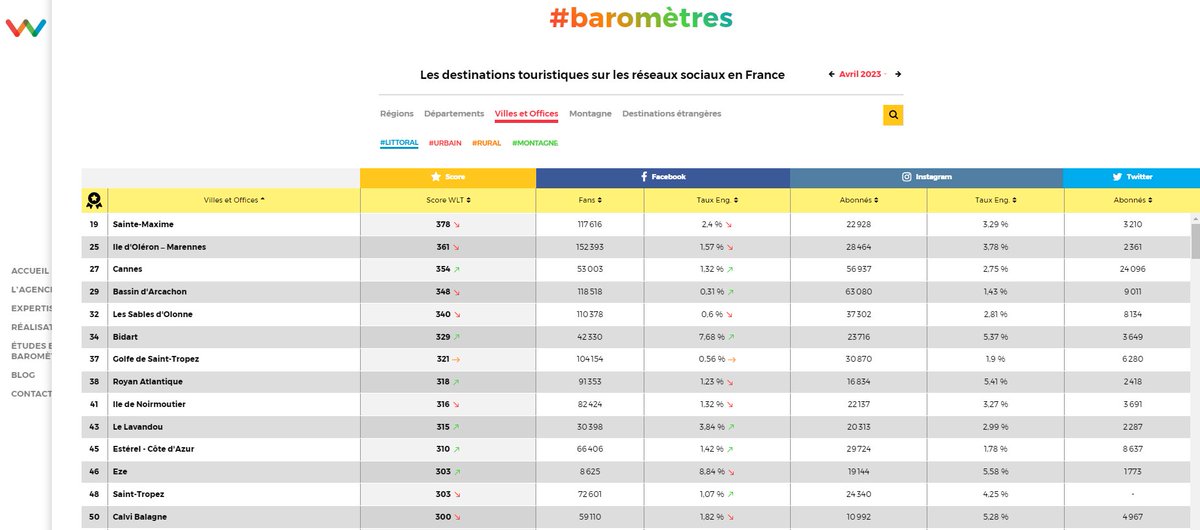Open the EXPERTISES sidebar link

click(30, 308)
